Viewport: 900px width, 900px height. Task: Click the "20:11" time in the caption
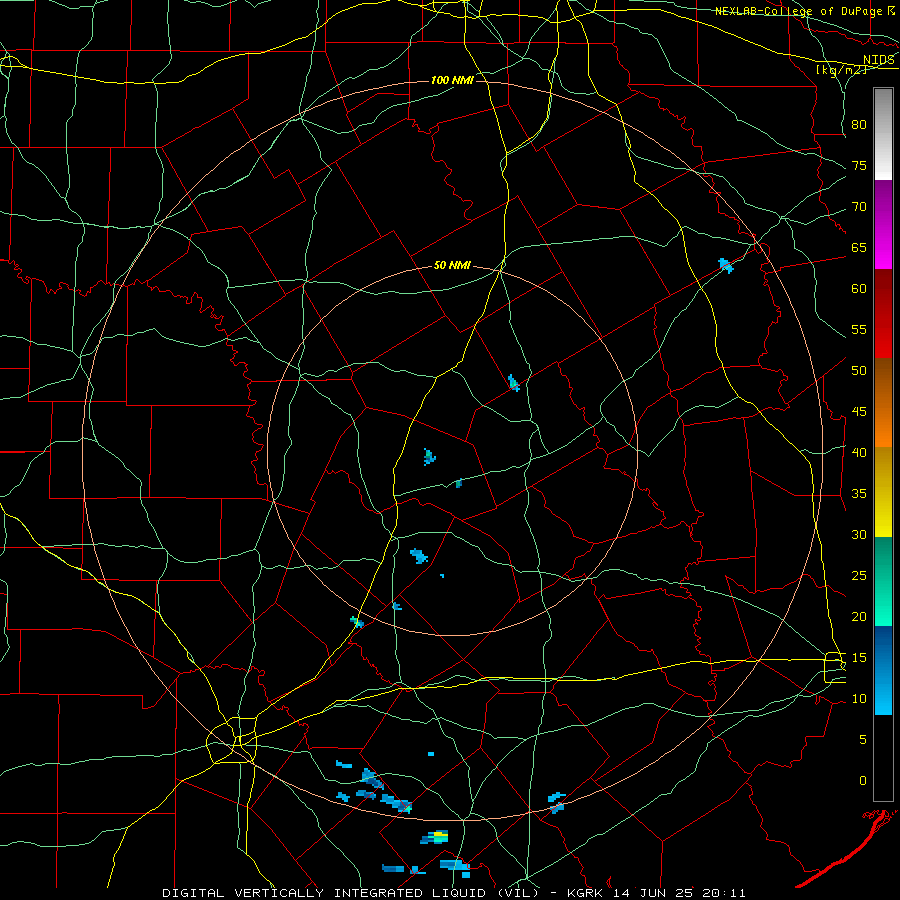click(x=725, y=893)
